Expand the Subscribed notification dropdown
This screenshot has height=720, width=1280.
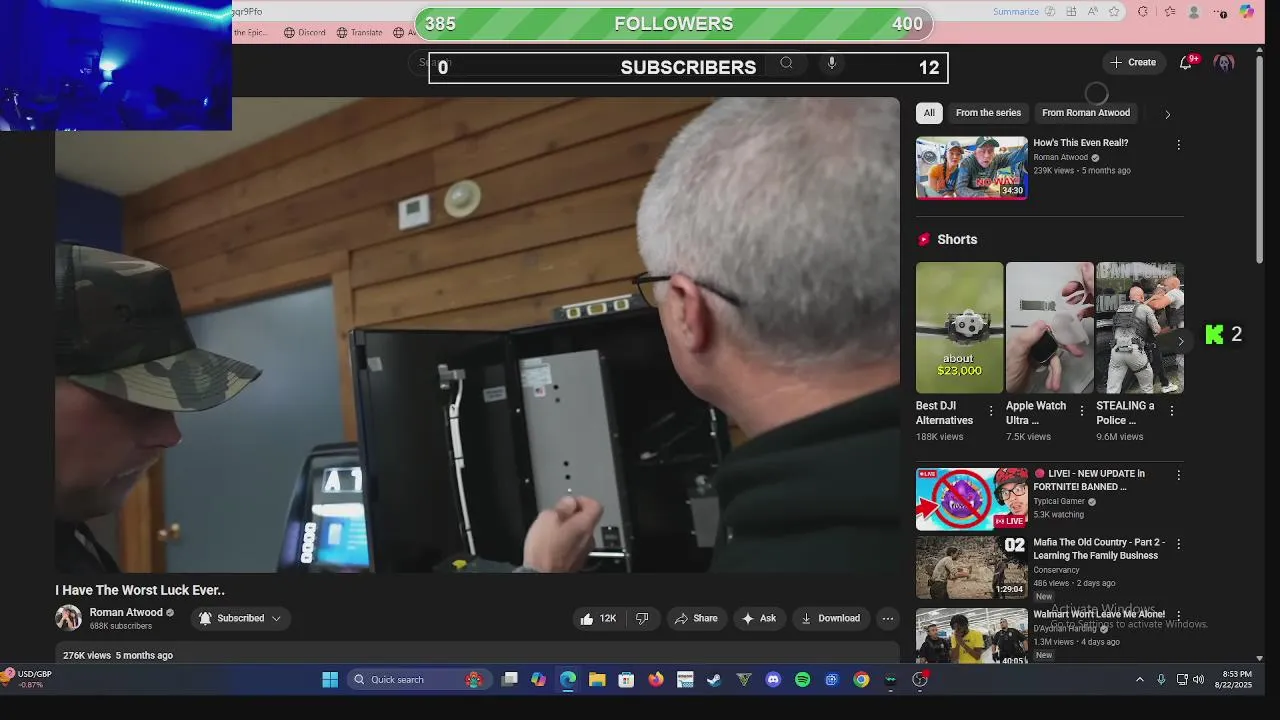[x=240, y=619]
